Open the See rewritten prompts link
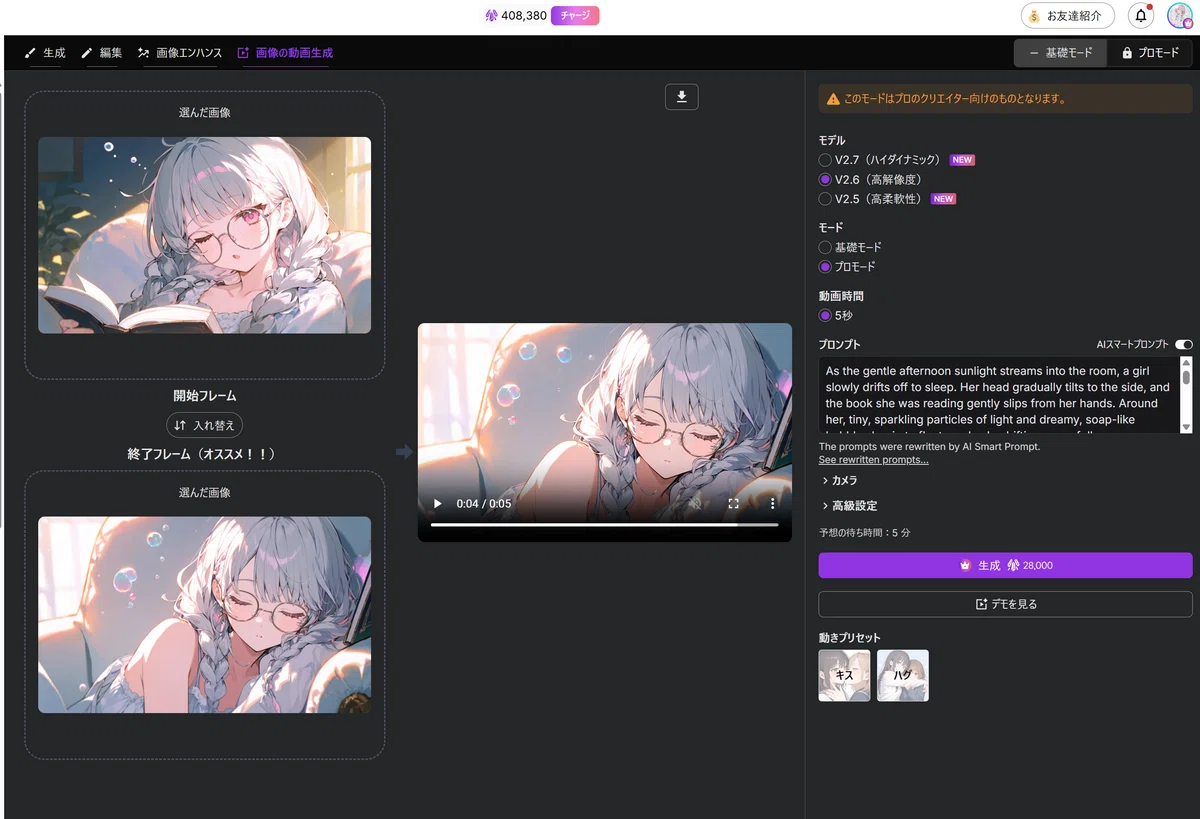 click(873, 460)
